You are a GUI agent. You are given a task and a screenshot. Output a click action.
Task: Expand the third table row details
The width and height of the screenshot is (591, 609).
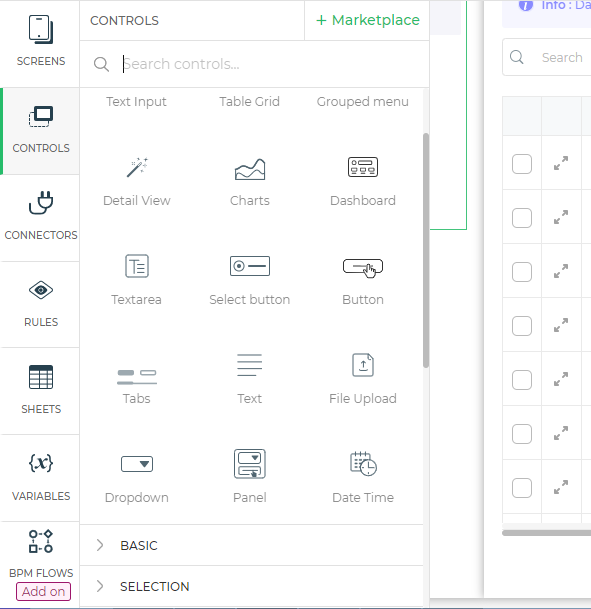coord(561,271)
